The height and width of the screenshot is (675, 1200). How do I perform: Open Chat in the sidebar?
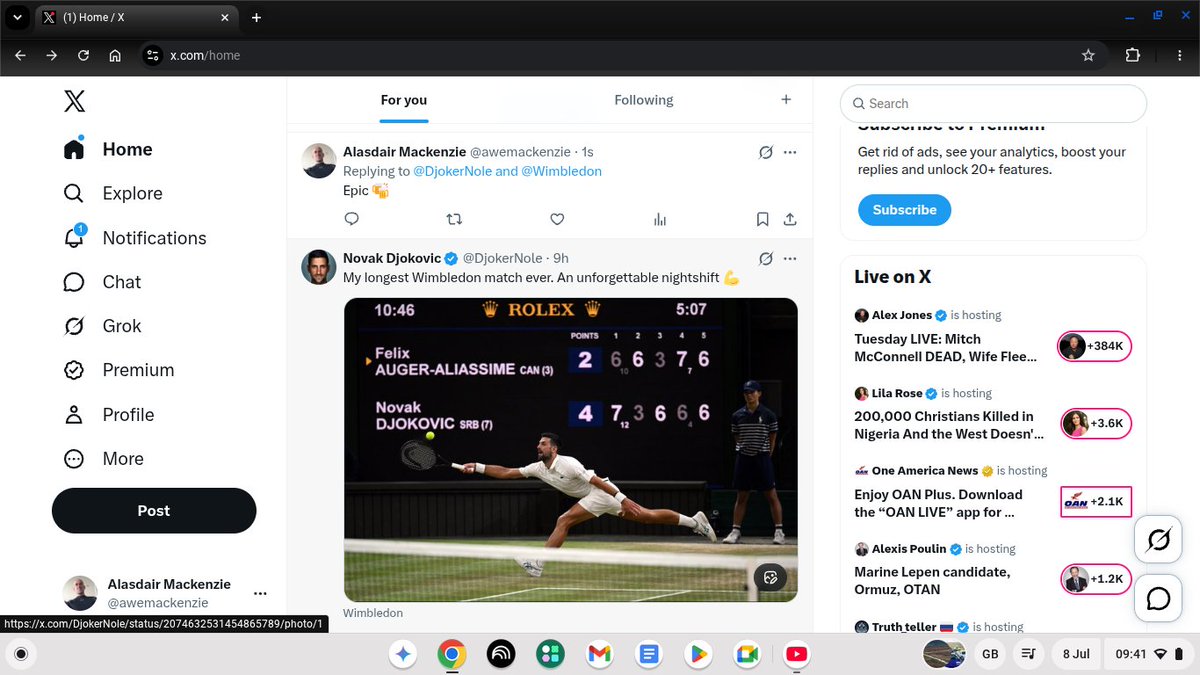click(x=102, y=282)
